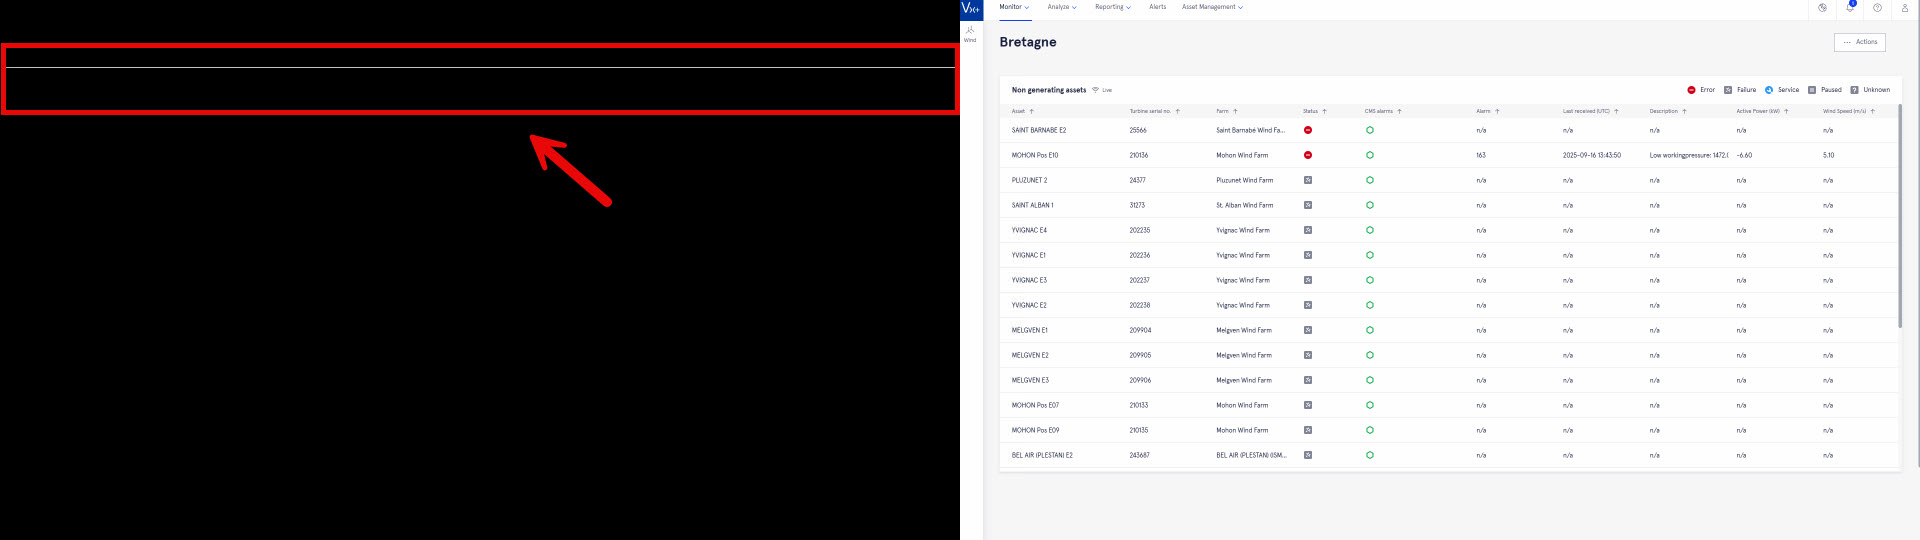
Task: Click the globe icon in top bar
Action: coord(1822,8)
